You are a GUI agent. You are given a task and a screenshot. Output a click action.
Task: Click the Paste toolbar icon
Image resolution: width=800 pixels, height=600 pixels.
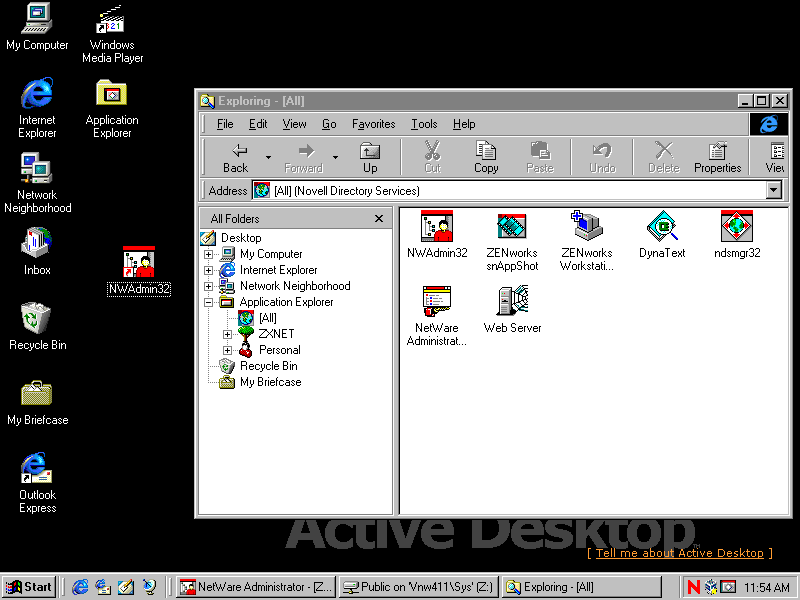(540, 158)
